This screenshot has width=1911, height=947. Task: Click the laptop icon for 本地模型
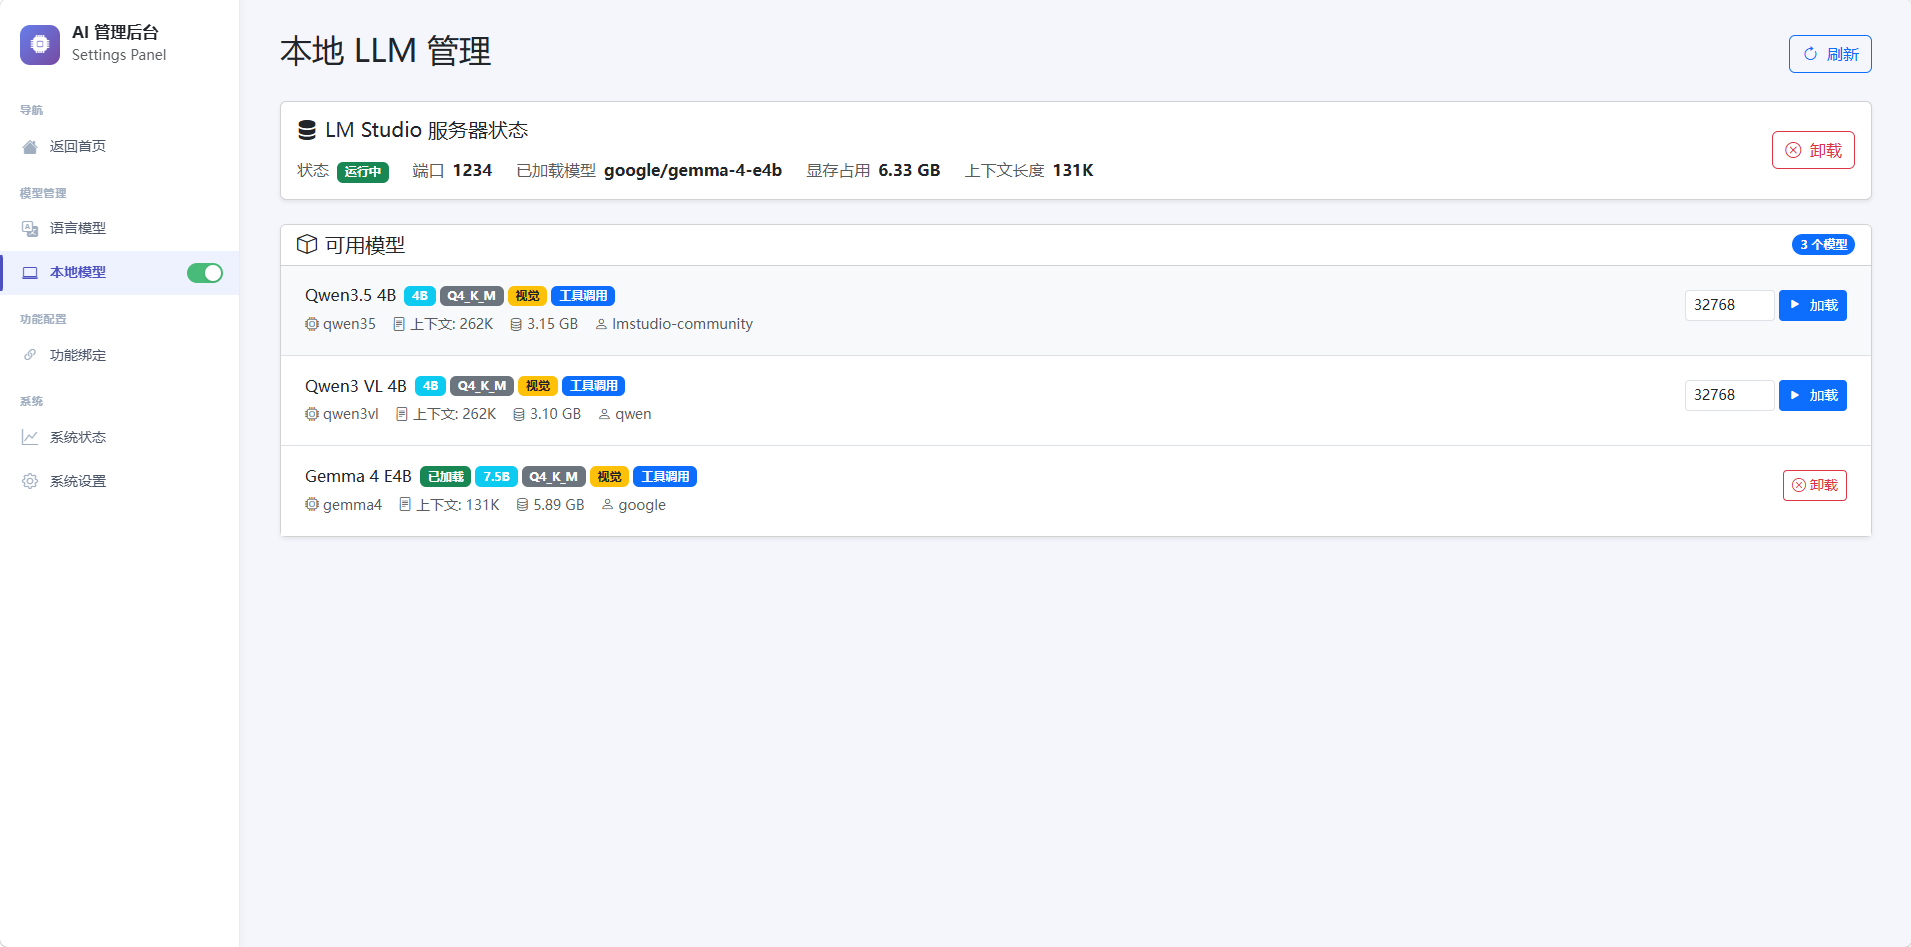(30, 273)
